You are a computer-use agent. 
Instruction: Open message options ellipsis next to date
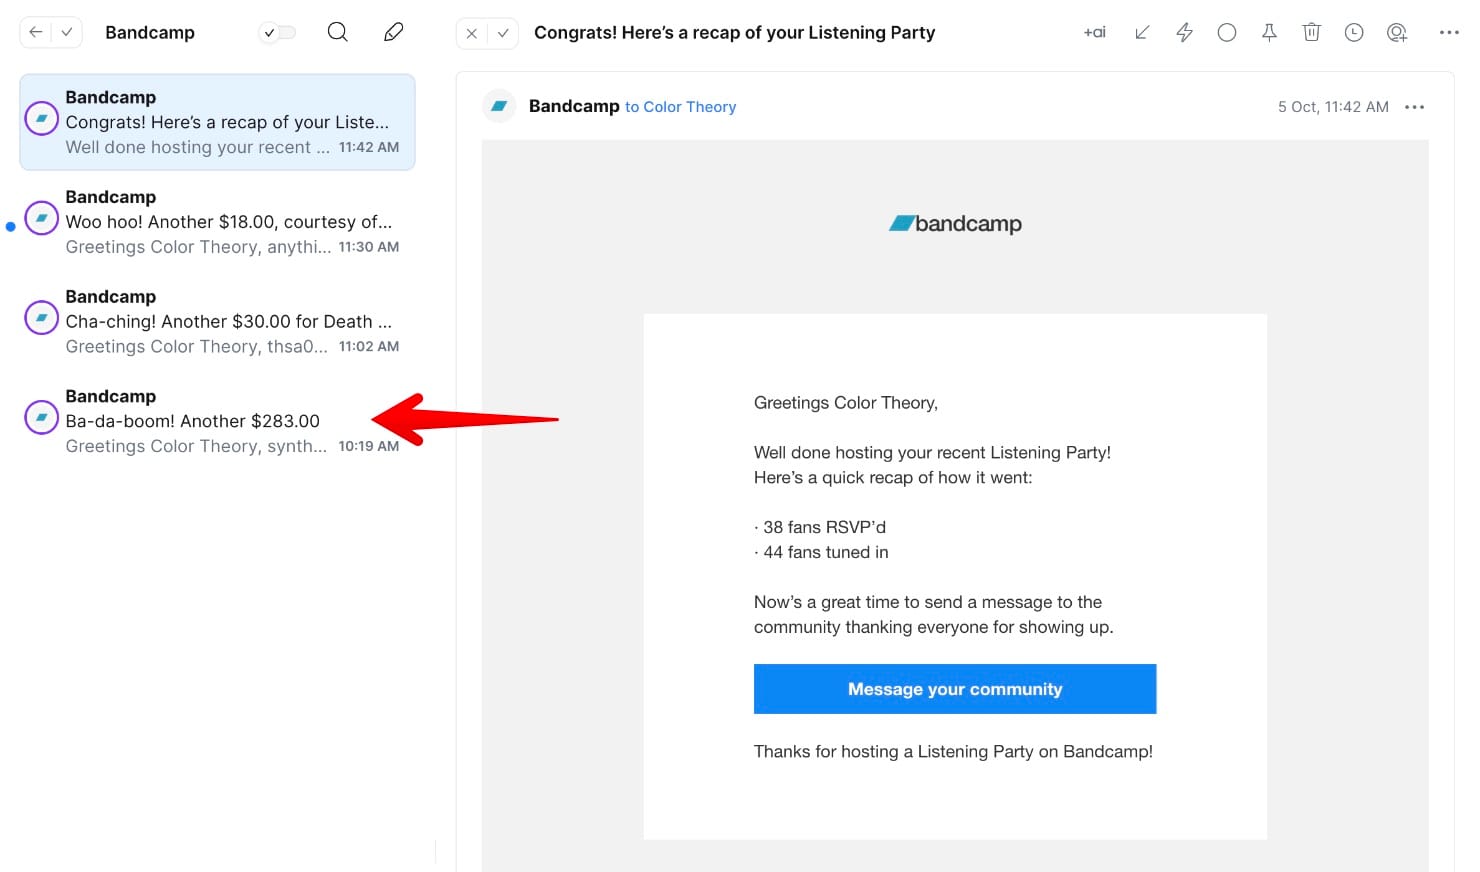click(x=1414, y=107)
